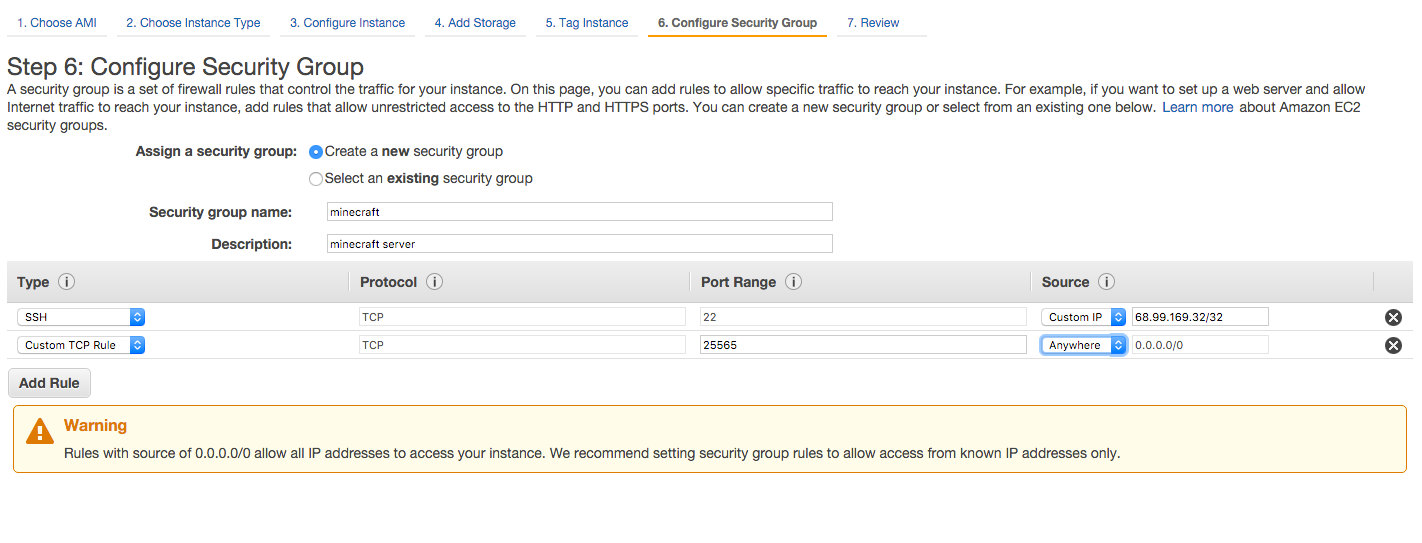Go to the 7. Review tab

pyautogui.click(x=872, y=23)
